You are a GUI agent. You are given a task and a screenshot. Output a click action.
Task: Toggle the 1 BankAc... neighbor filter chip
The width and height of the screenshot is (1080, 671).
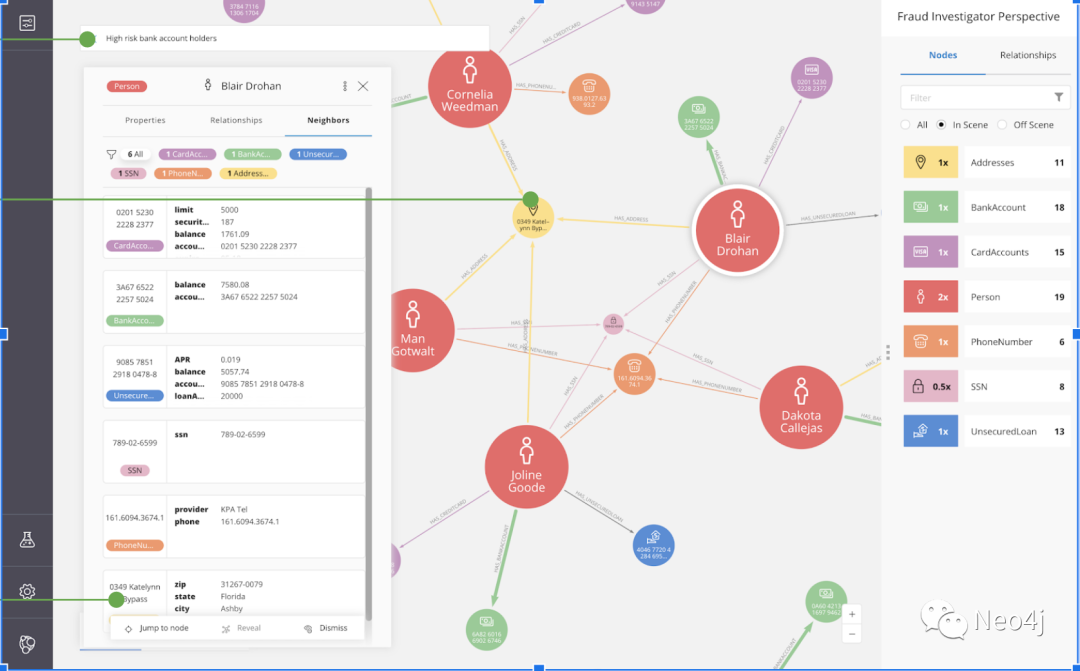tap(253, 154)
